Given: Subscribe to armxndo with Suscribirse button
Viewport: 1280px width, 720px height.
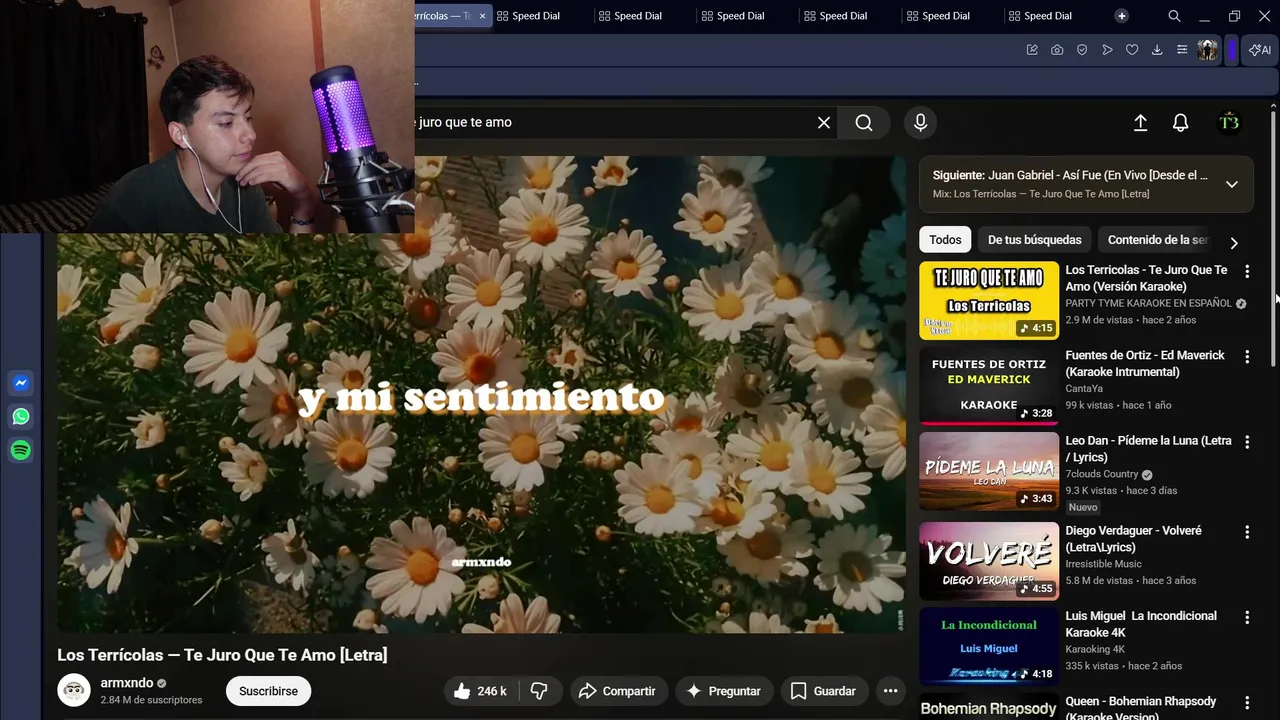Looking at the screenshot, I should (x=268, y=691).
